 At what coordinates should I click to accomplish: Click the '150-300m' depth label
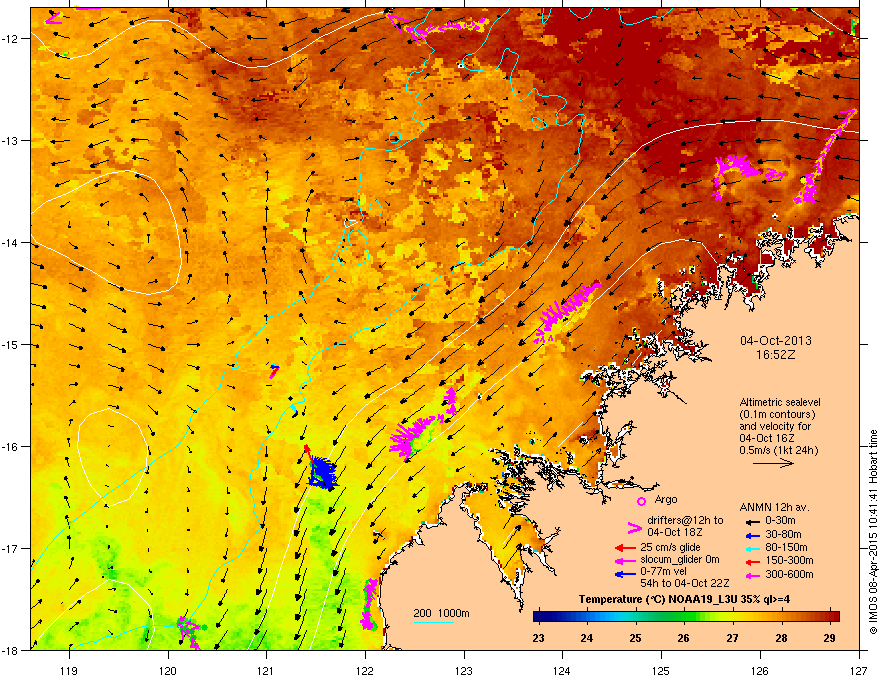pyautogui.click(x=789, y=560)
